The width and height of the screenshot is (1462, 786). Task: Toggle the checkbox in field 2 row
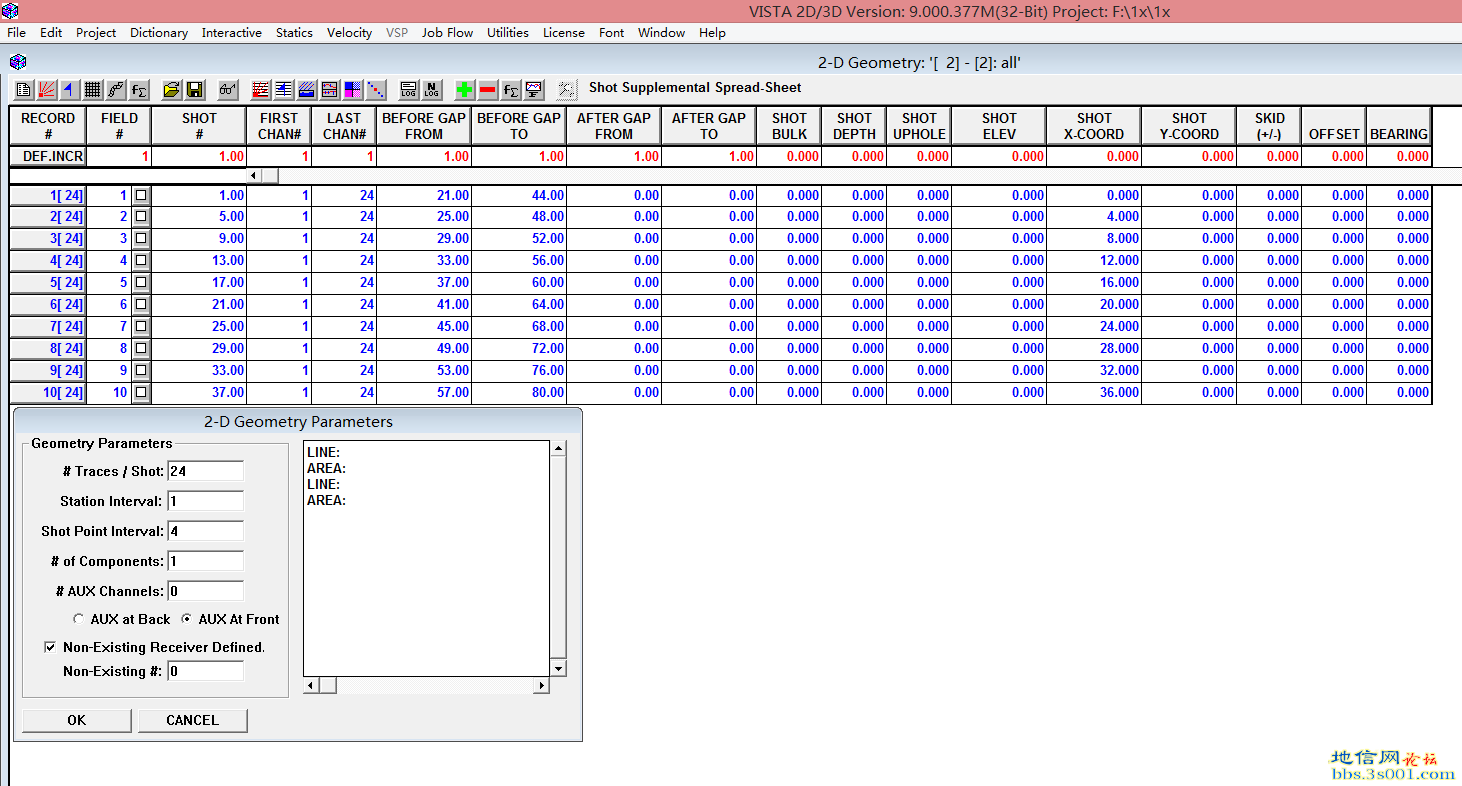[x=141, y=217]
